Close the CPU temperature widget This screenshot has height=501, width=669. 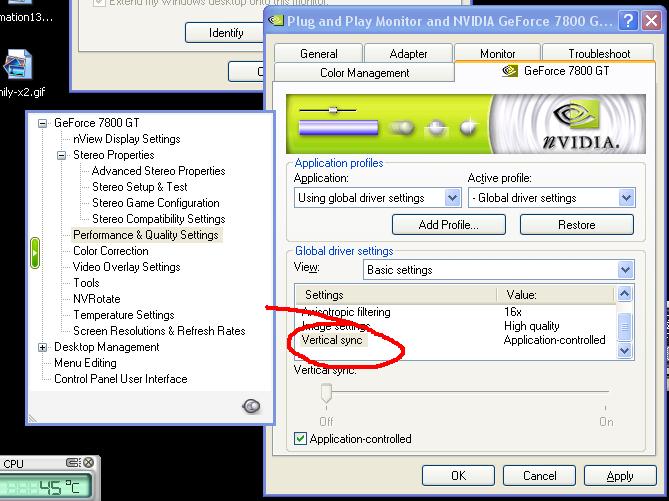point(90,464)
